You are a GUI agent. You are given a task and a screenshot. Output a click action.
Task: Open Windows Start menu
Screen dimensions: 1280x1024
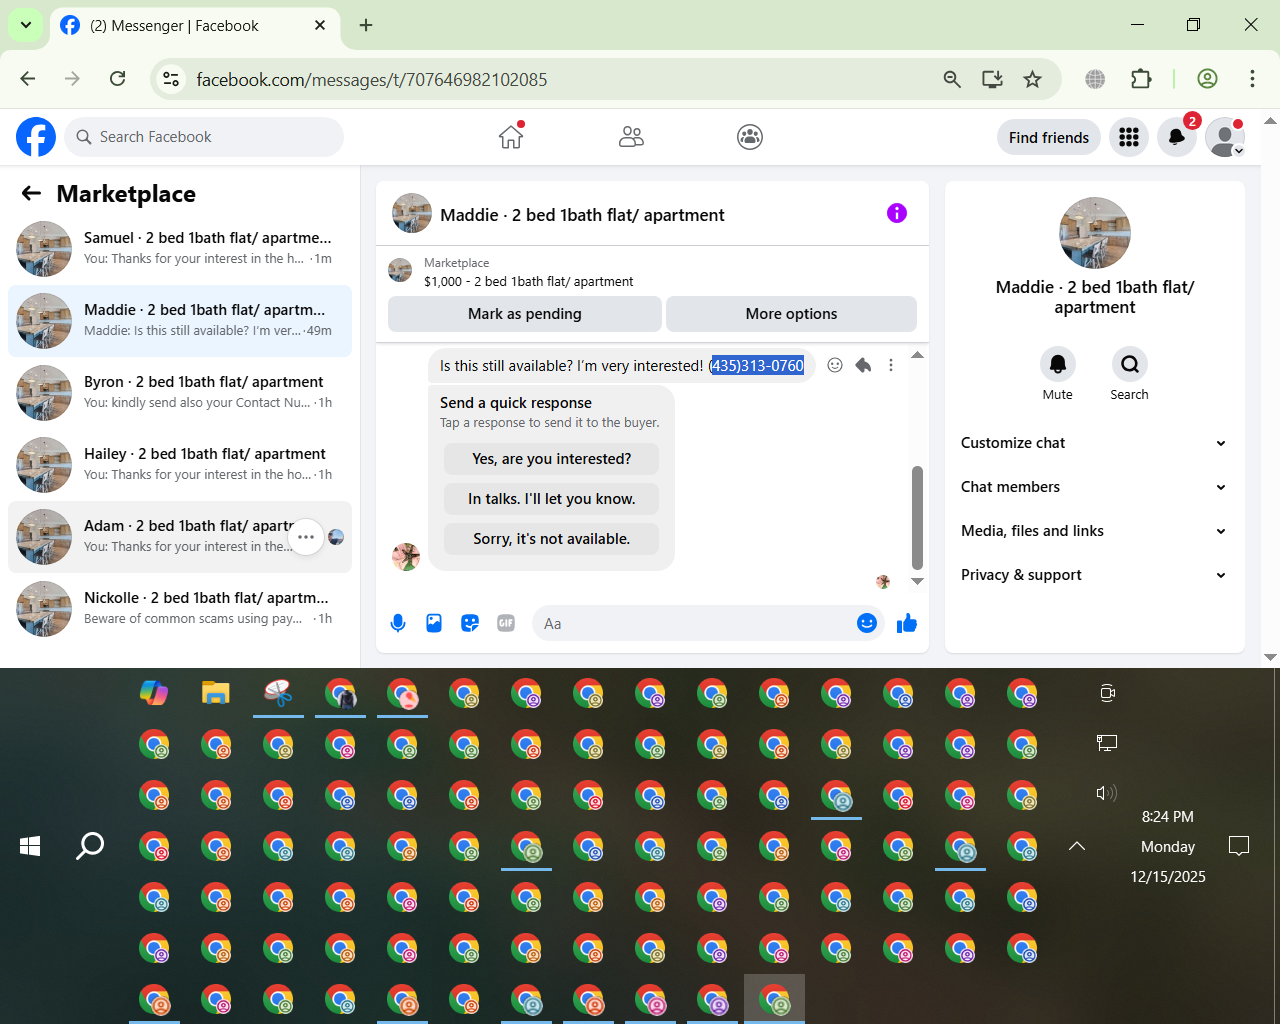[x=30, y=846]
